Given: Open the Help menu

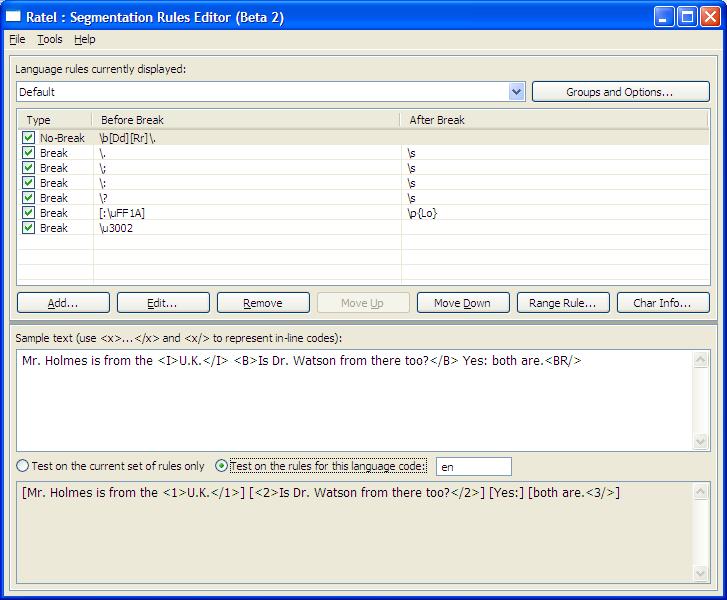Looking at the screenshot, I should pyautogui.click(x=85, y=39).
